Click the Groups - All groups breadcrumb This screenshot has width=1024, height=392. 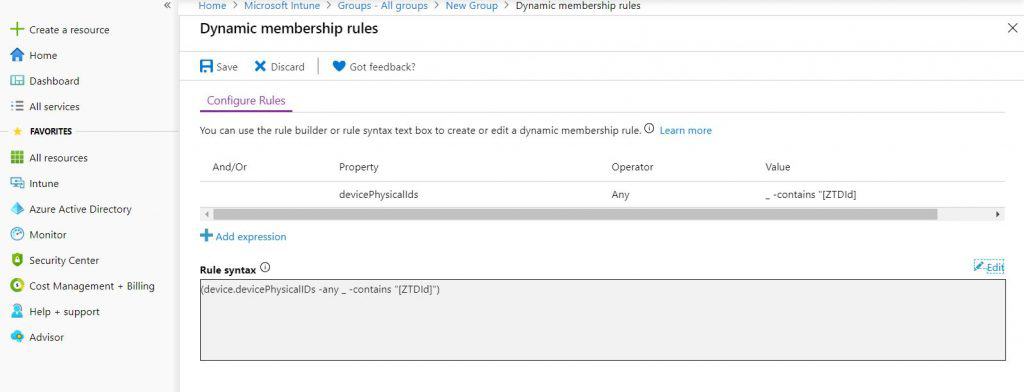383,6
